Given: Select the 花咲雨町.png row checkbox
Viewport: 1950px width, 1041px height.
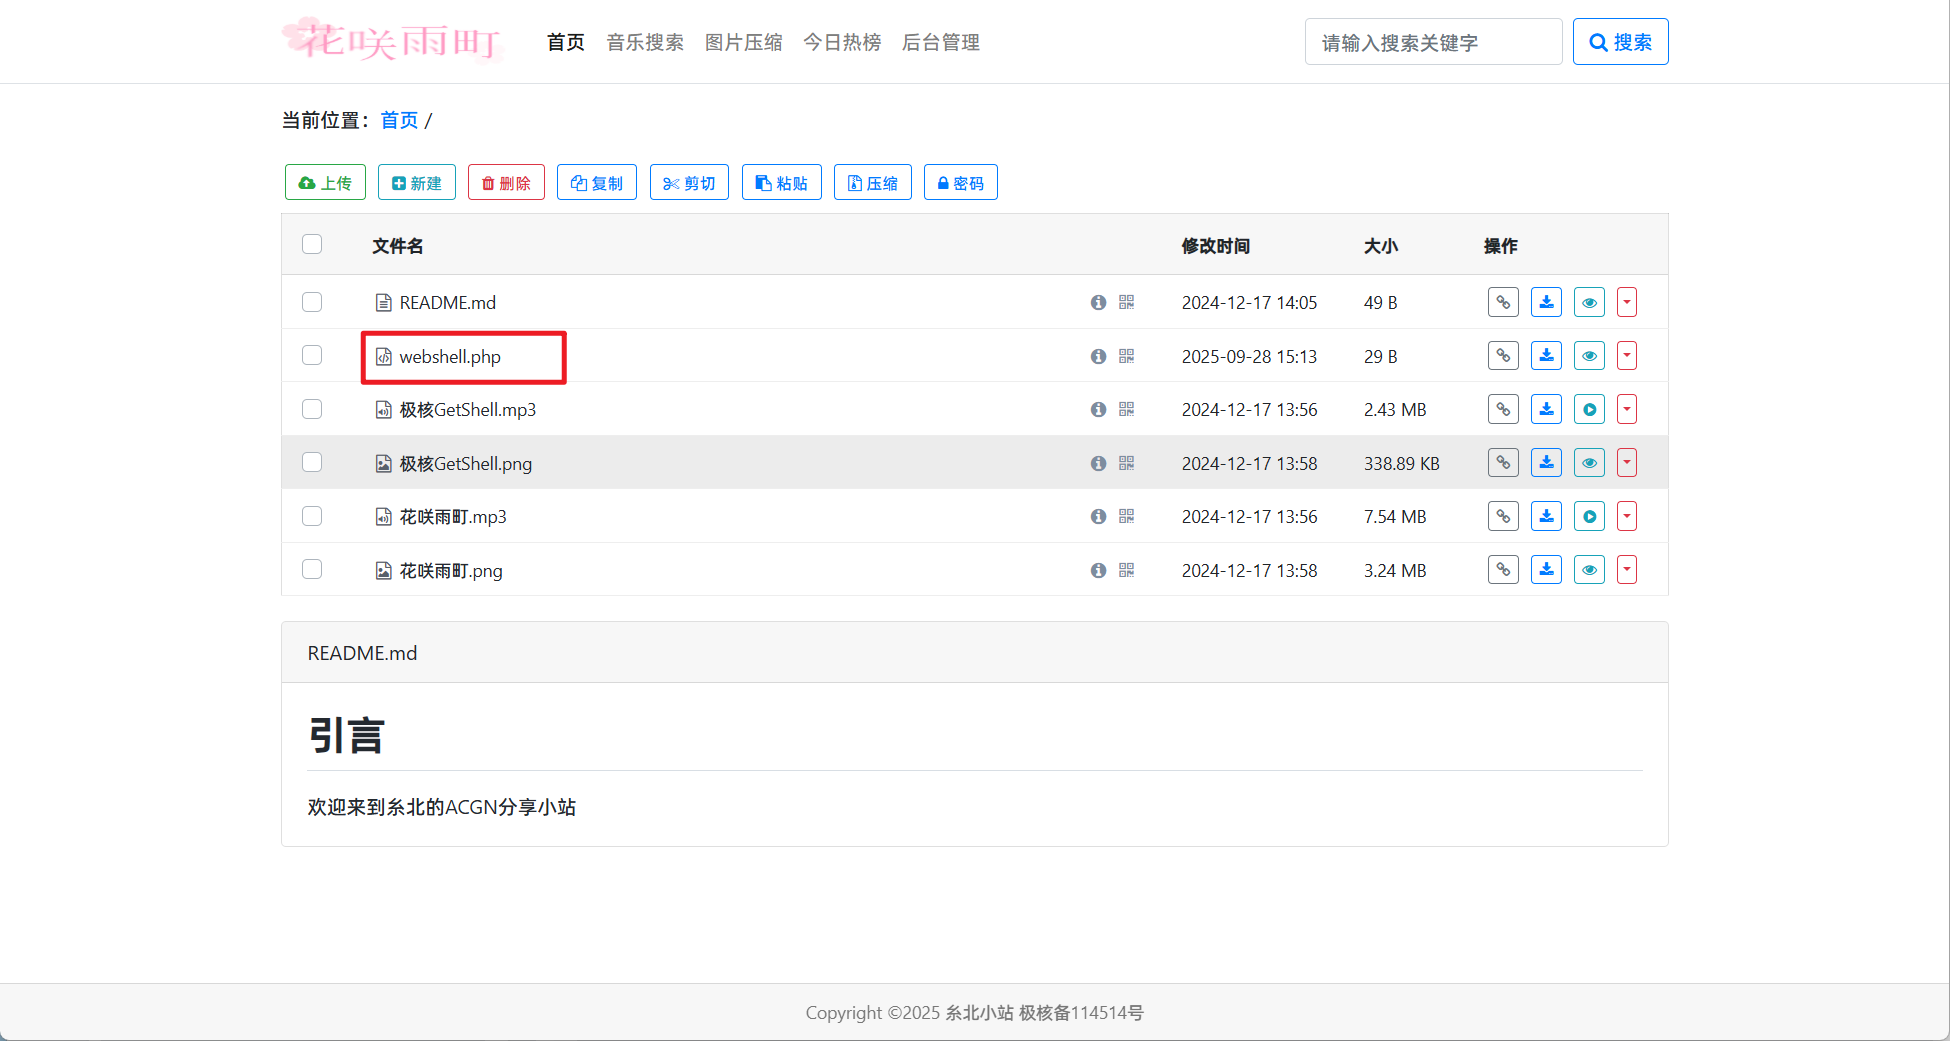Looking at the screenshot, I should 312,570.
